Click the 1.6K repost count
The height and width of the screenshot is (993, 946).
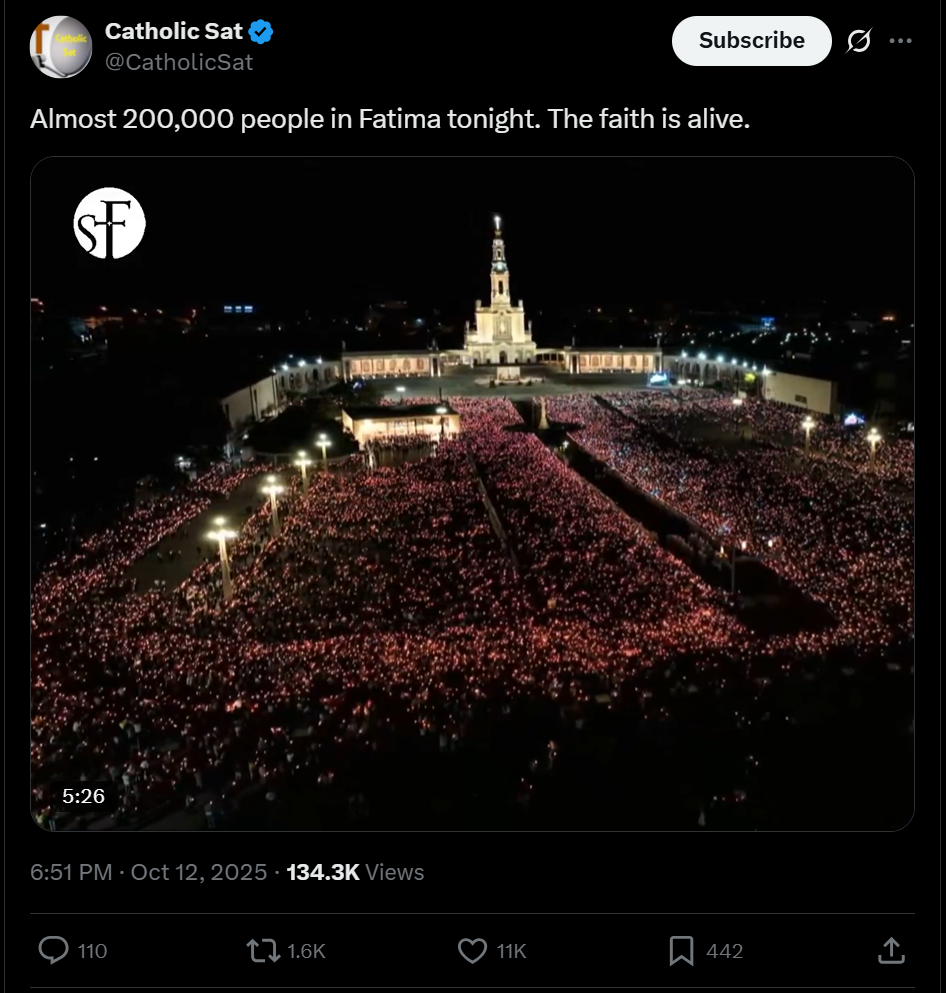click(306, 951)
